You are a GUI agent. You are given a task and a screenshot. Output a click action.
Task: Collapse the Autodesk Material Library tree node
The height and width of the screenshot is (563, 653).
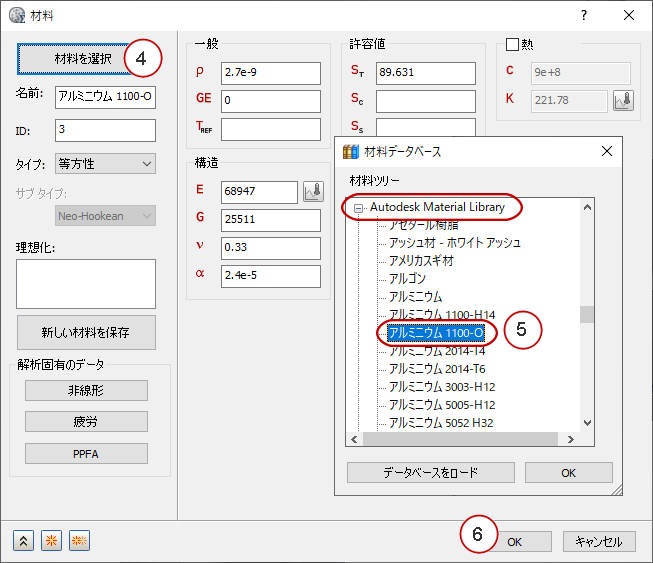point(358,208)
